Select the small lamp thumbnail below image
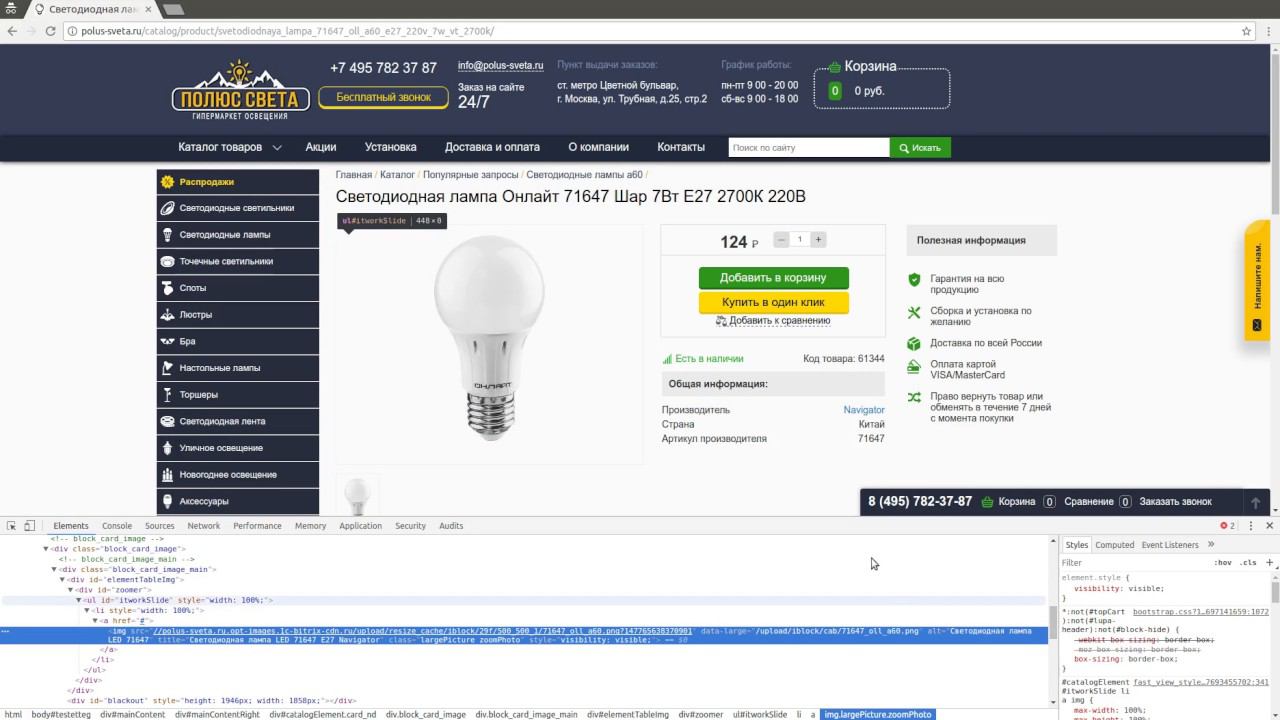 [x=358, y=495]
